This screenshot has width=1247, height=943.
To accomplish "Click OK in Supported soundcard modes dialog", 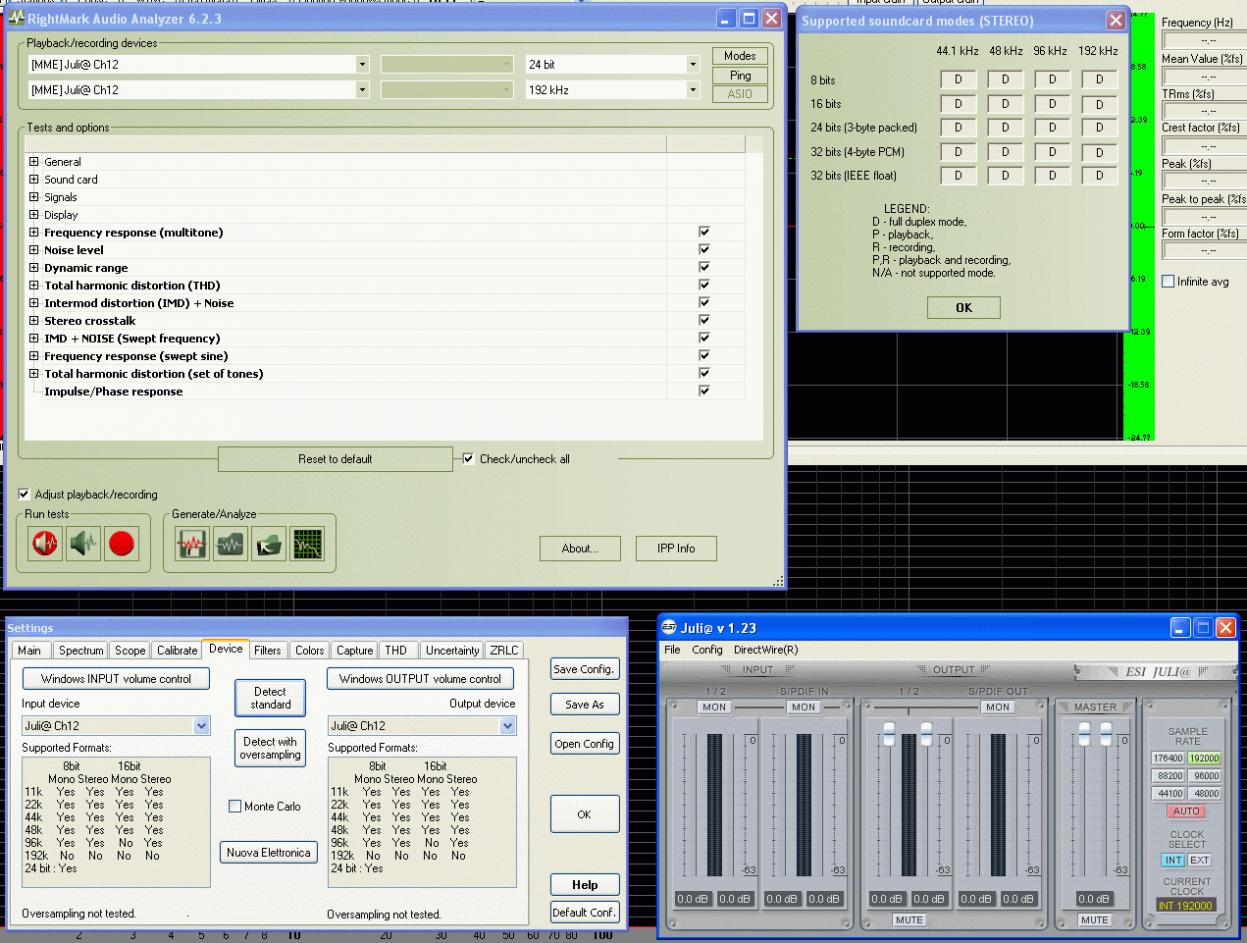I will point(964,308).
